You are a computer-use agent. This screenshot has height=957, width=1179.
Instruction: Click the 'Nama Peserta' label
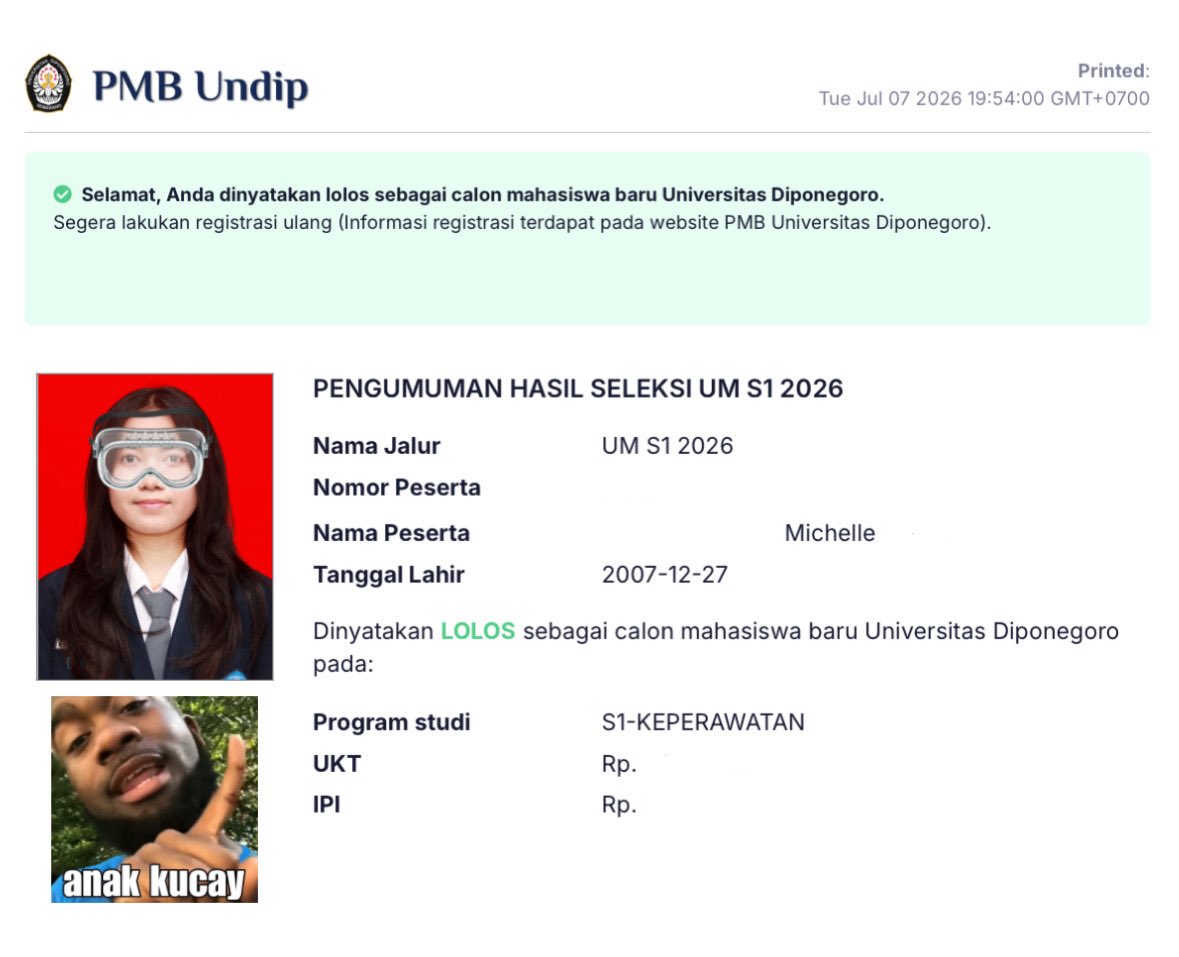391,533
